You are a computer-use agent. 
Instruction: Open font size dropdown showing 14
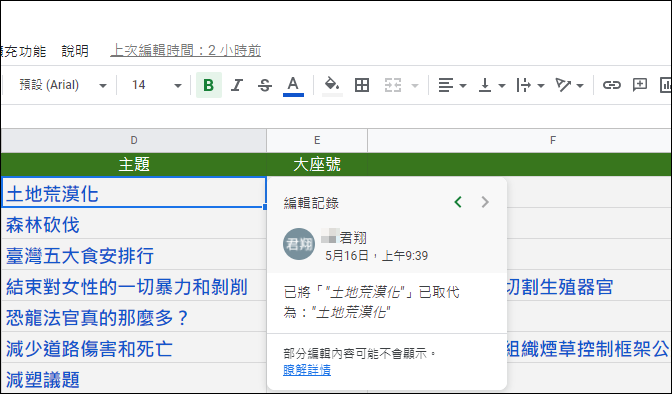pos(156,85)
